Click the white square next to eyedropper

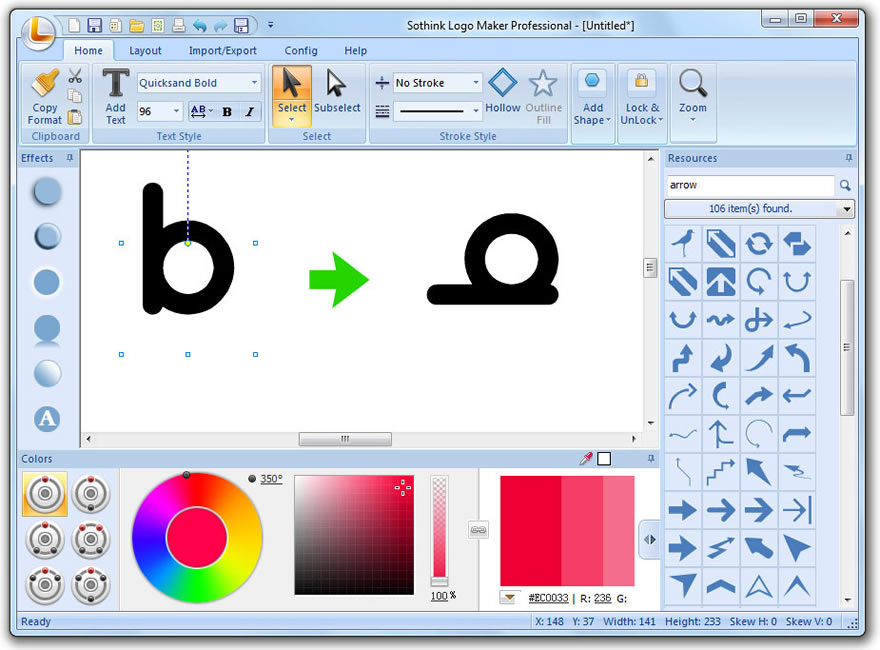click(x=604, y=459)
